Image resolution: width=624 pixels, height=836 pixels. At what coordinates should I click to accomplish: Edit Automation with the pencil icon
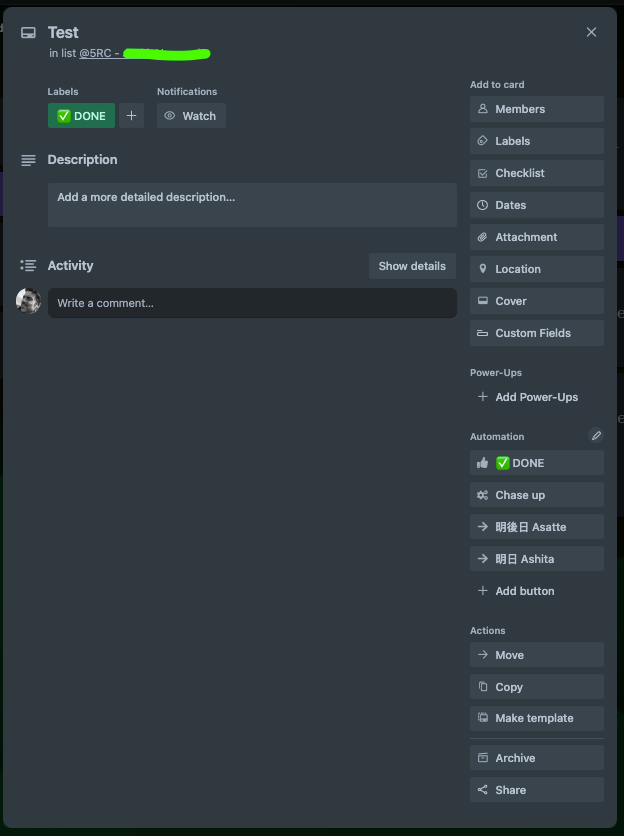coord(596,436)
